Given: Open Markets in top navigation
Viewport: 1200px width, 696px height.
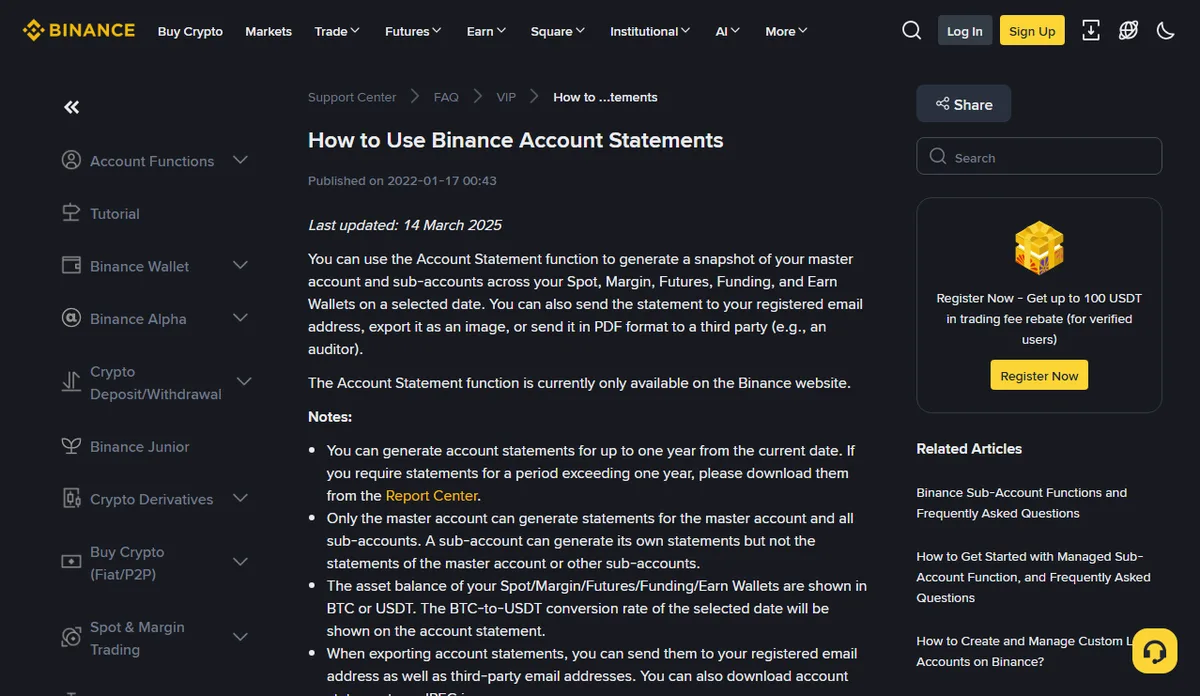Looking at the screenshot, I should 269,31.
